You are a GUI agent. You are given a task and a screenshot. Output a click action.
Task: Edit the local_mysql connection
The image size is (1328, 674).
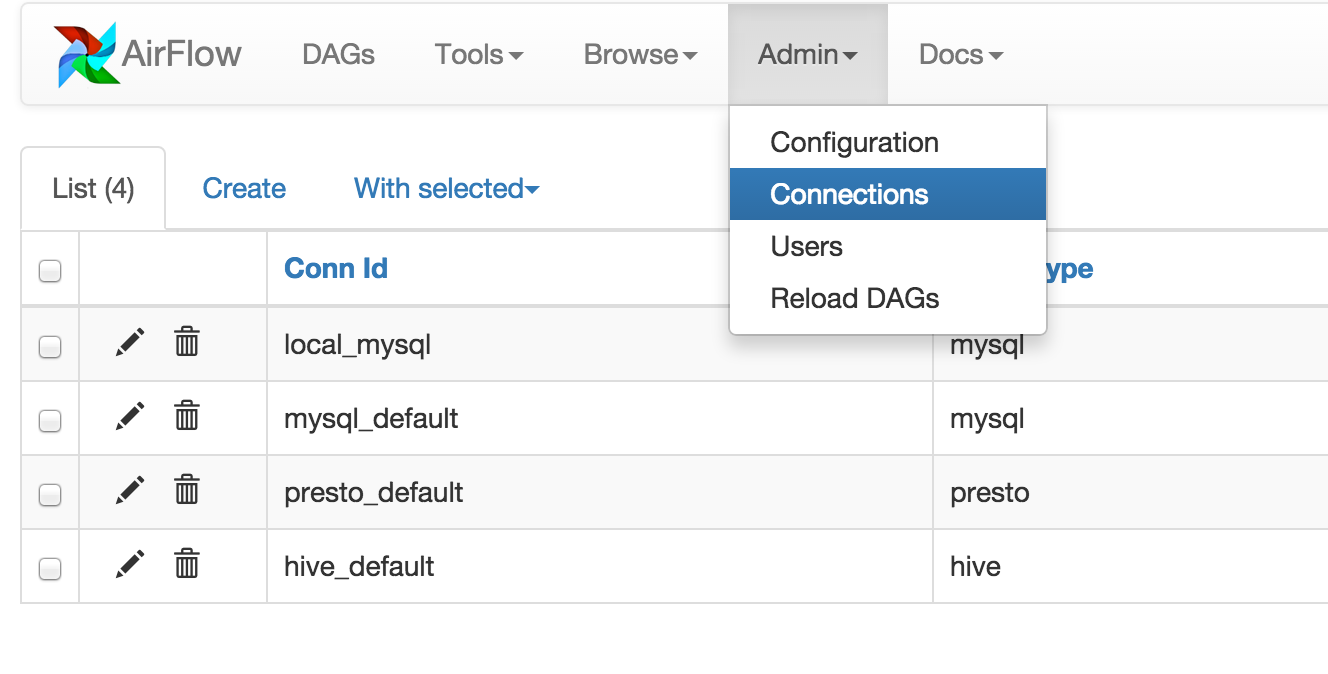[130, 343]
